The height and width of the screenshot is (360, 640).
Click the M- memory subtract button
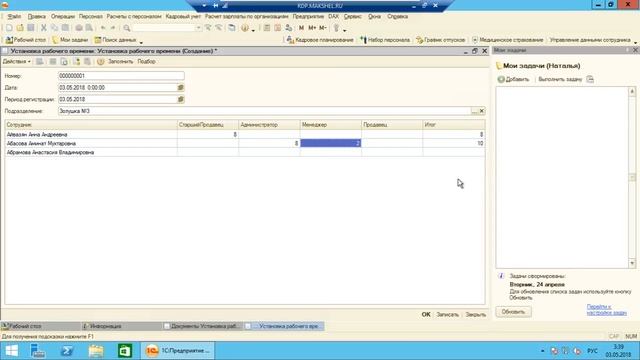[322, 28]
